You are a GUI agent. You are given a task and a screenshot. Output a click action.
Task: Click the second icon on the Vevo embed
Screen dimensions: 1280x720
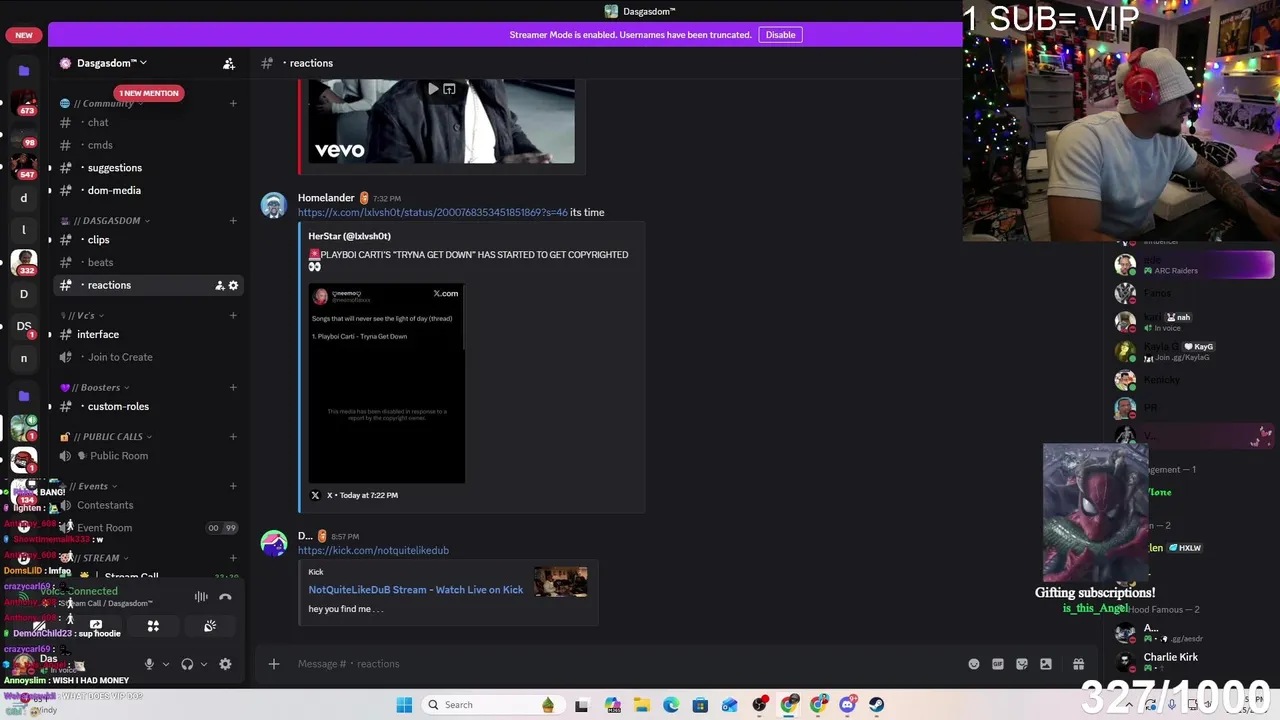(x=449, y=89)
